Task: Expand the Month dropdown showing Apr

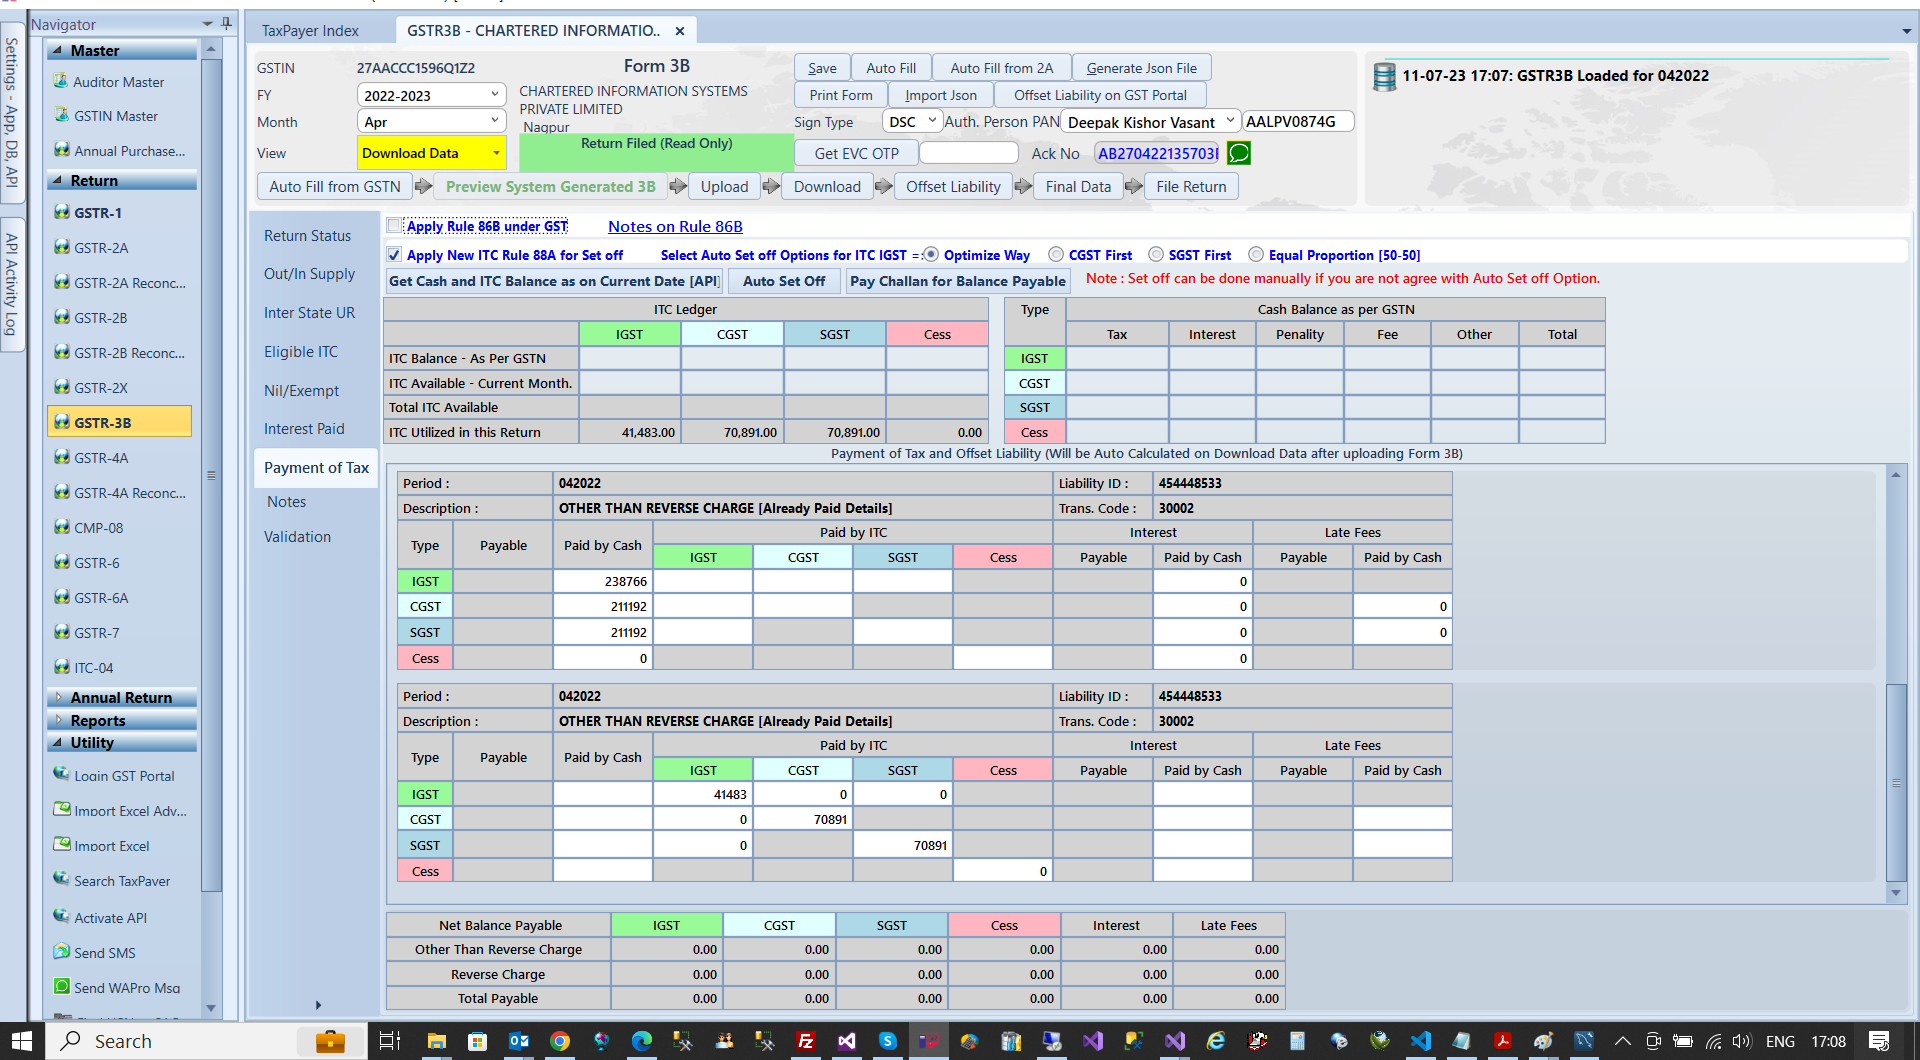Action: (494, 121)
